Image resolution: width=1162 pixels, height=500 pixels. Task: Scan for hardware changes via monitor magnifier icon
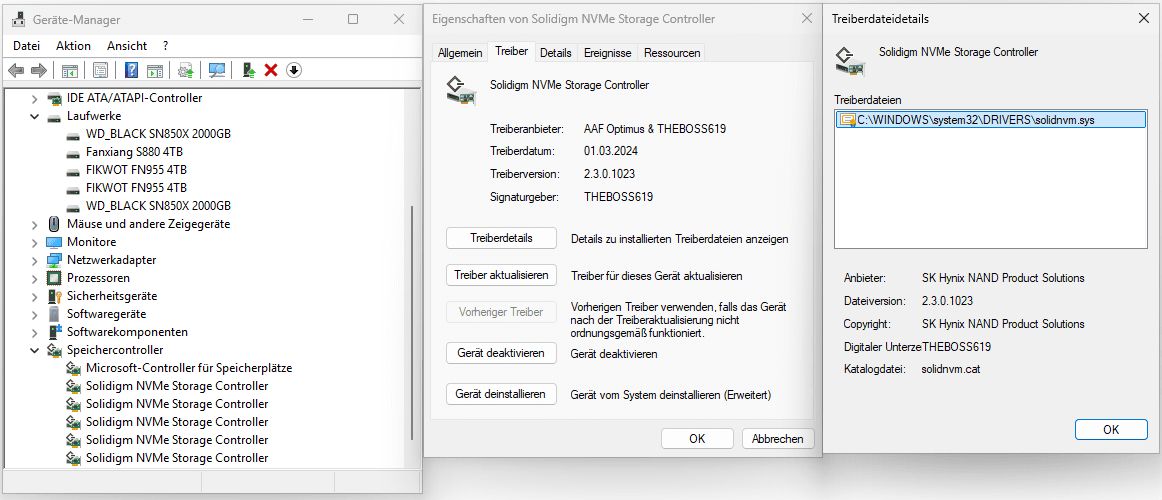tap(217, 70)
